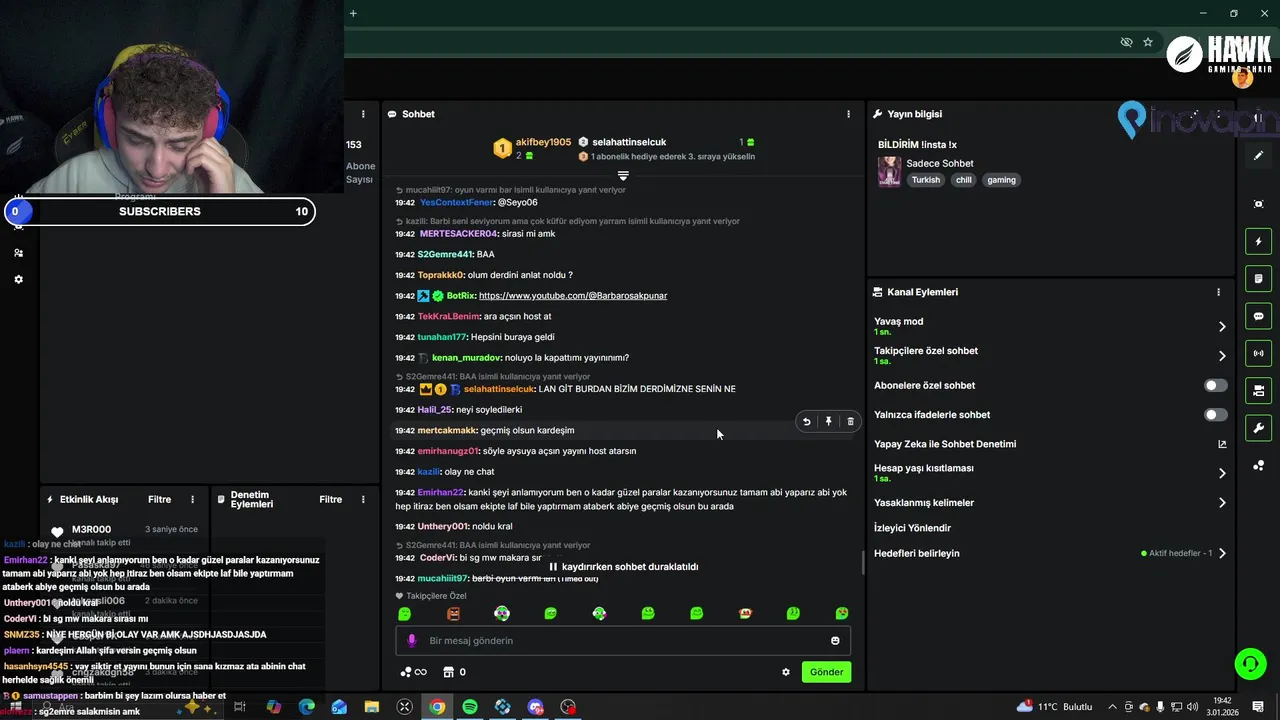Click the Gönder send button
This screenshot has width=1280, height=720.
[x=826, y=672]
